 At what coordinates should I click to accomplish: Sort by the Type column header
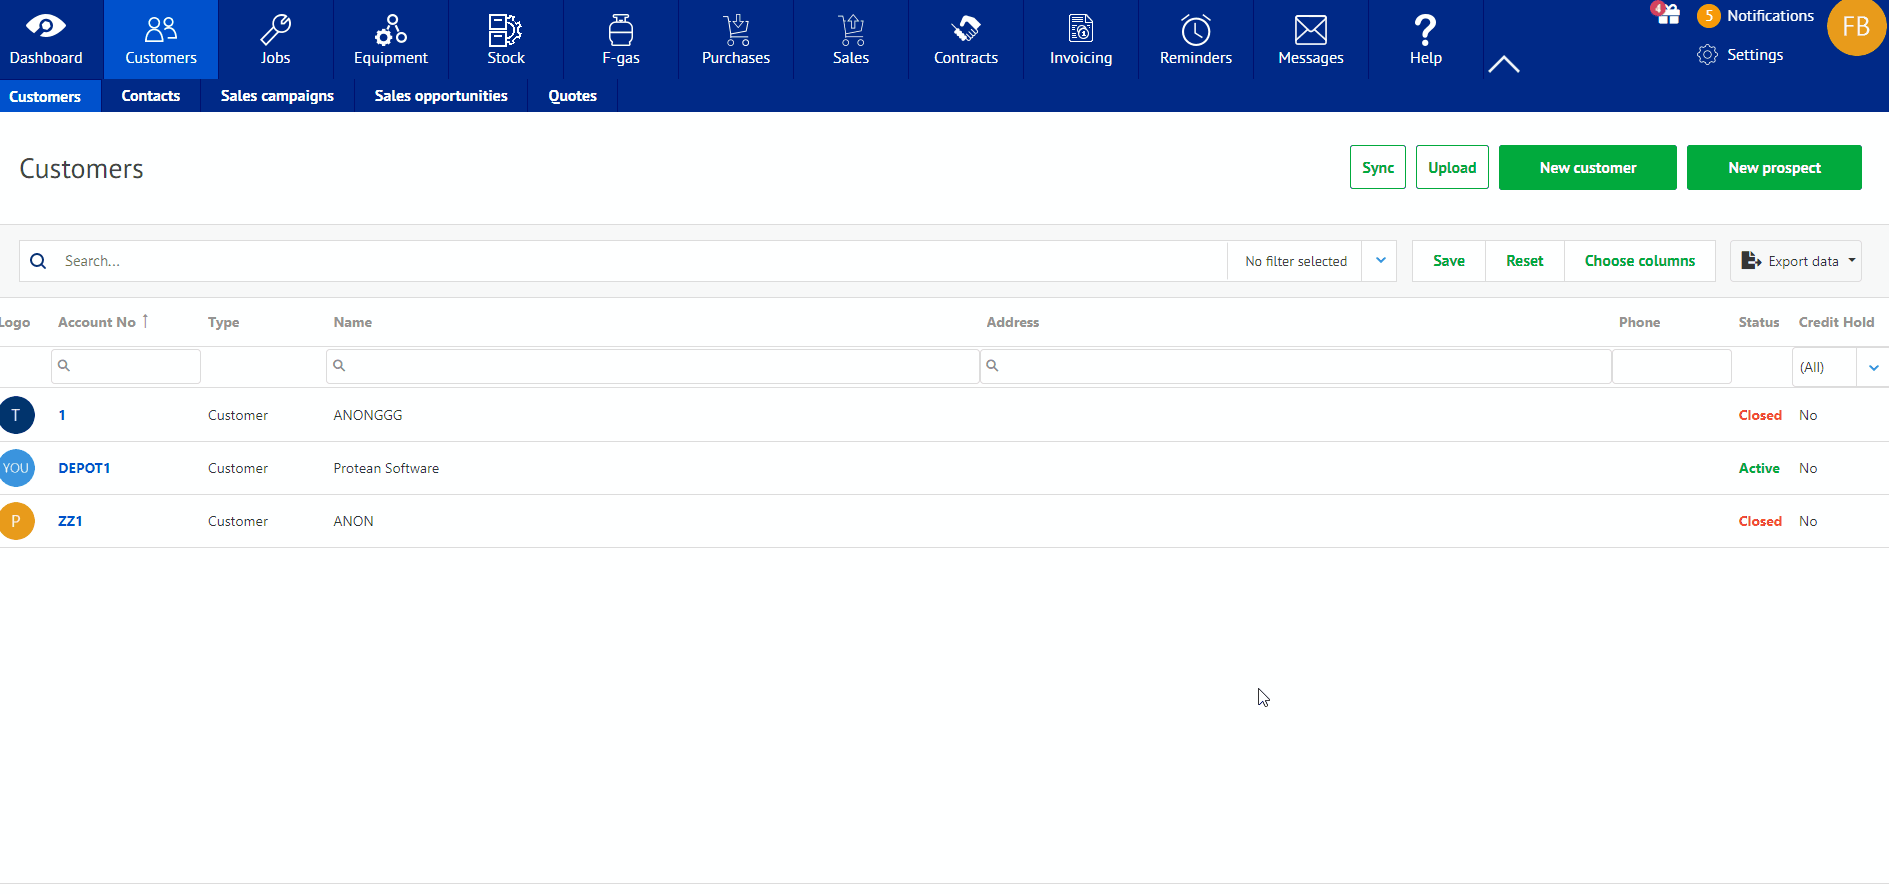click(224, 322)
